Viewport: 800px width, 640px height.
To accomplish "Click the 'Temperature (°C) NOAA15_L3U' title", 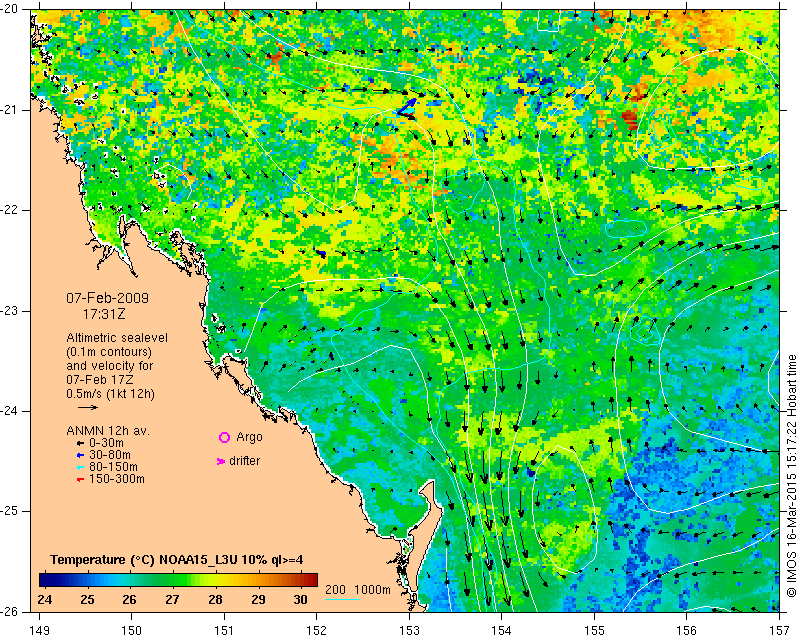I will point(145,560).
